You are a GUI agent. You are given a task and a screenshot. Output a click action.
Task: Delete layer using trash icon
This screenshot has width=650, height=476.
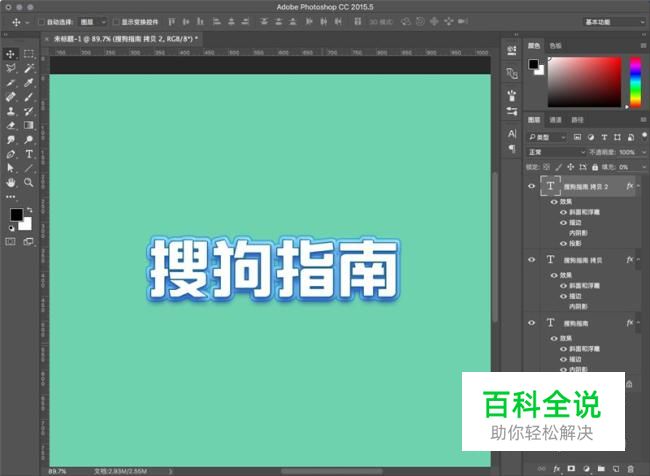pyautogui.click(x=630, y=469)
